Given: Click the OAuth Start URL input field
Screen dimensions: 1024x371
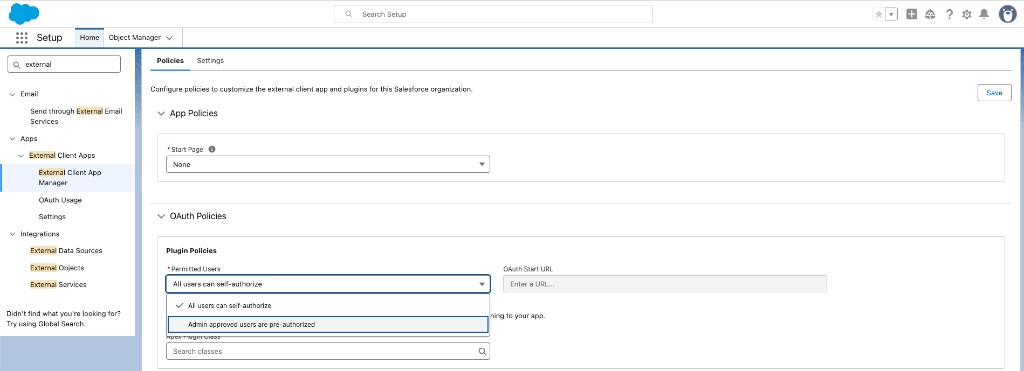Looking at the screenshot, I should (x=665, y=284).
